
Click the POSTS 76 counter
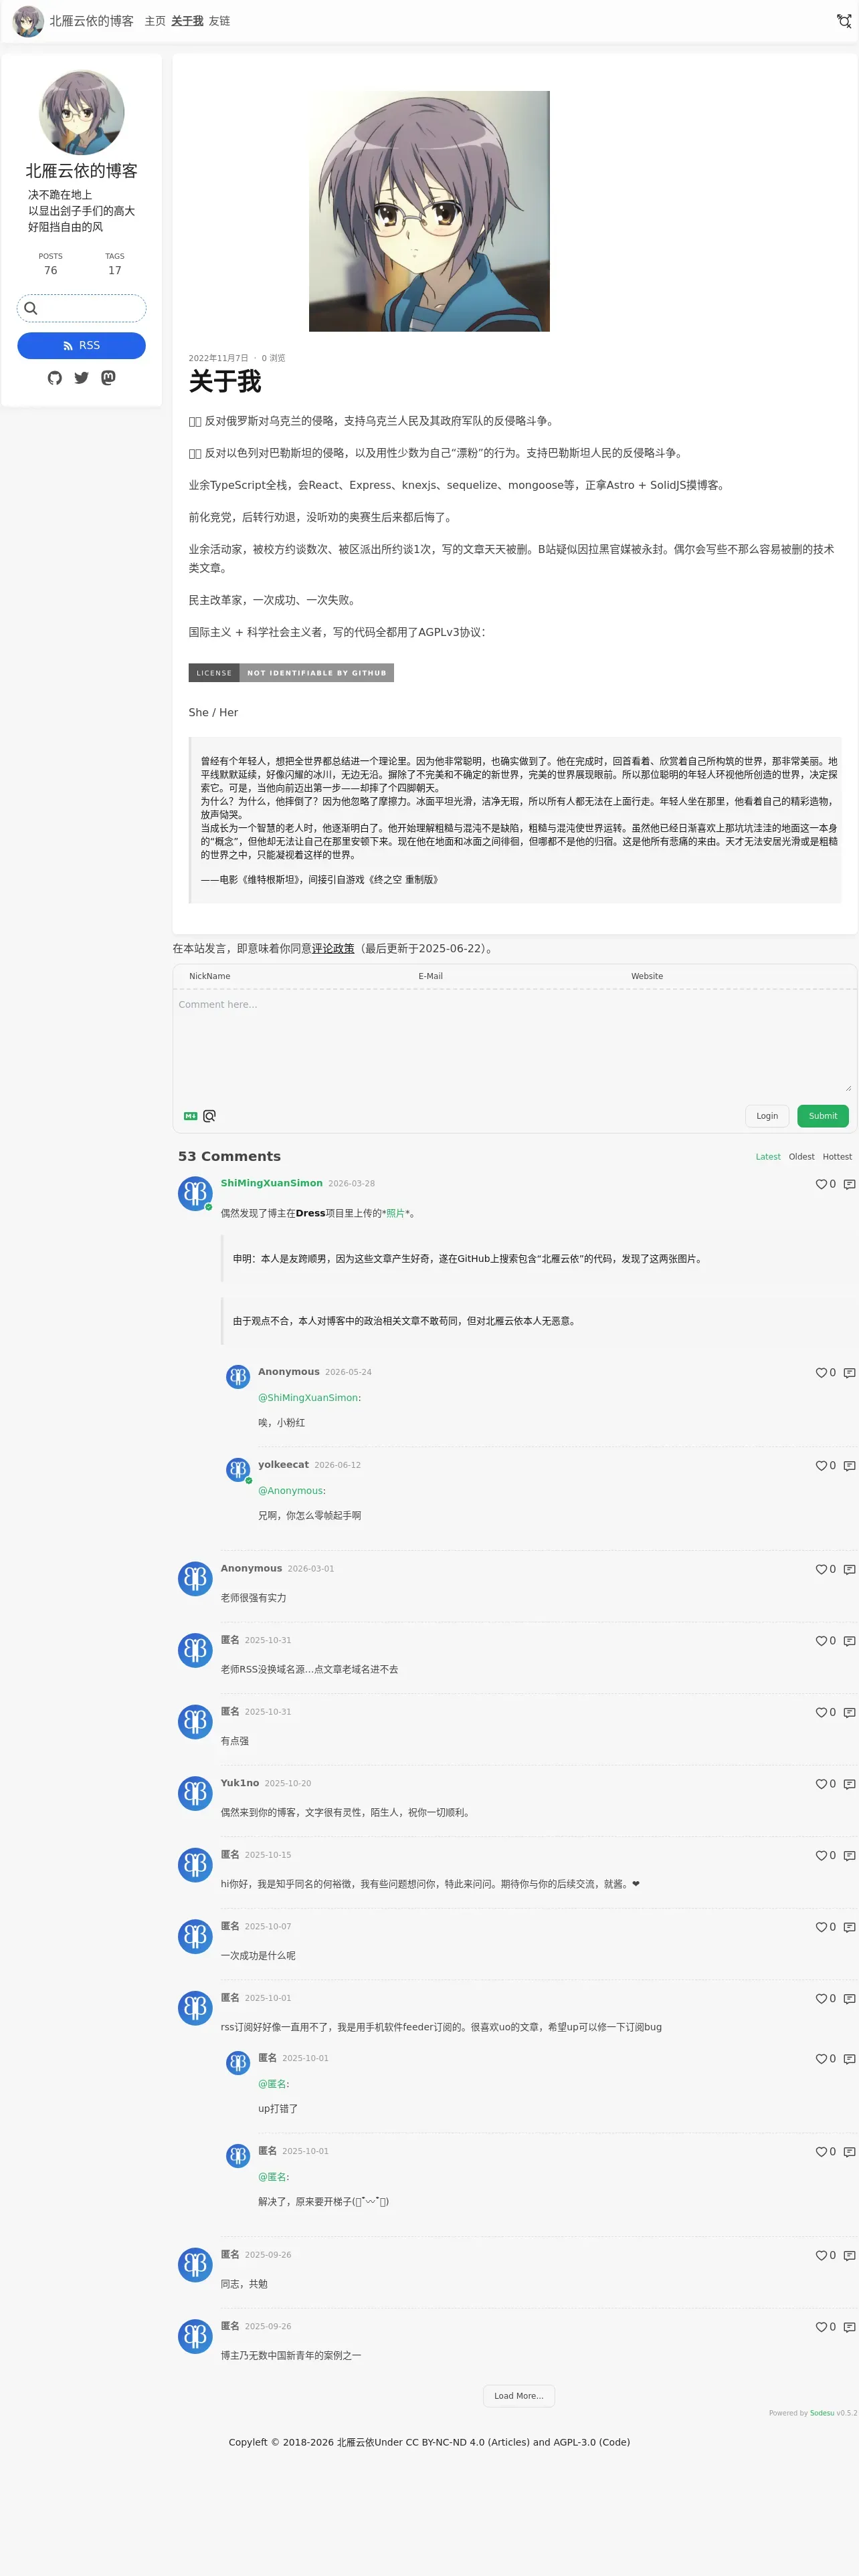(50, 264)
